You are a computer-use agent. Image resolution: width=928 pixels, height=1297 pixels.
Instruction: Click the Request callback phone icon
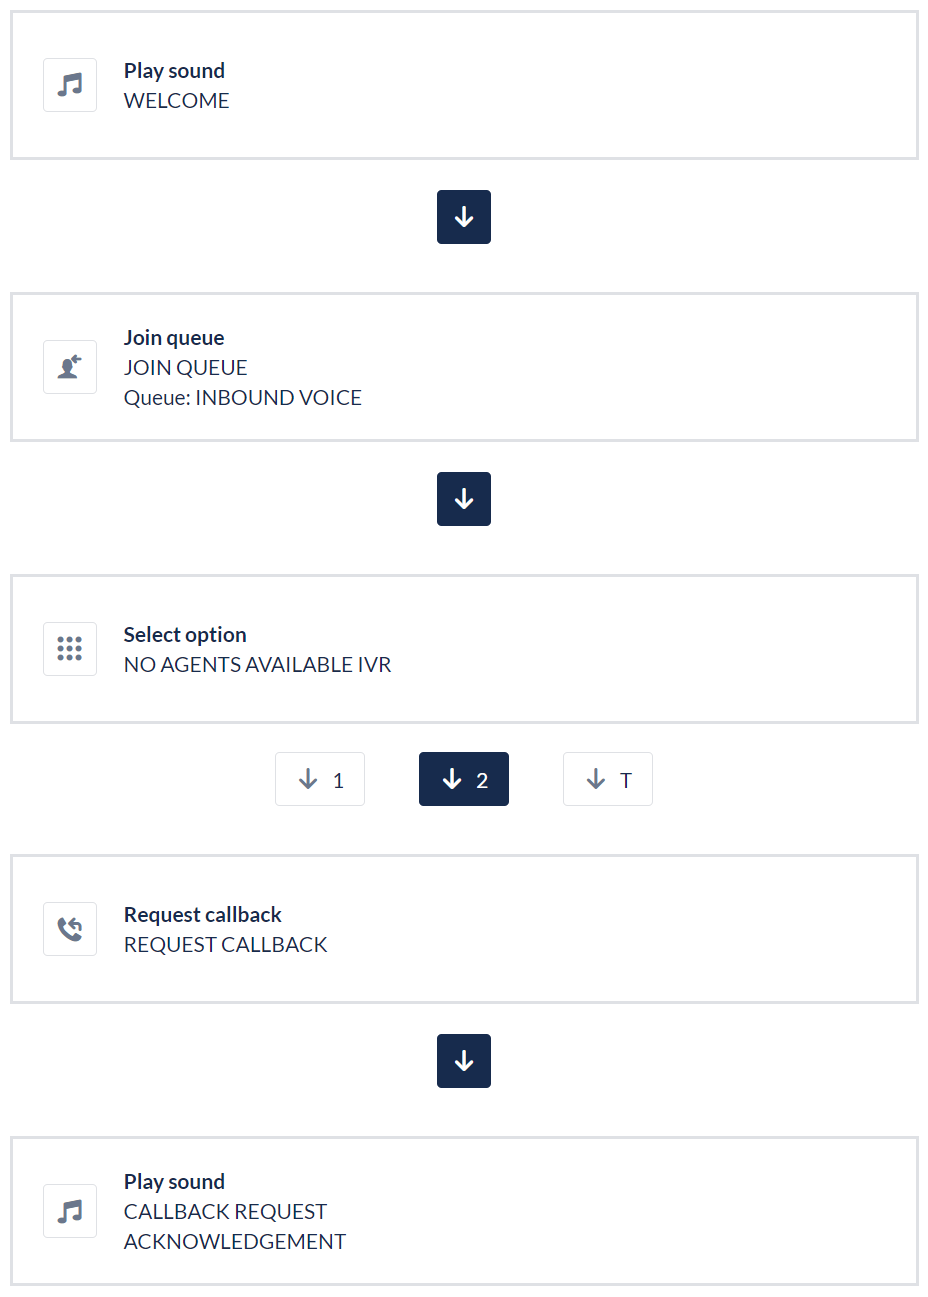pyautogui.click(x=70, y=929)
